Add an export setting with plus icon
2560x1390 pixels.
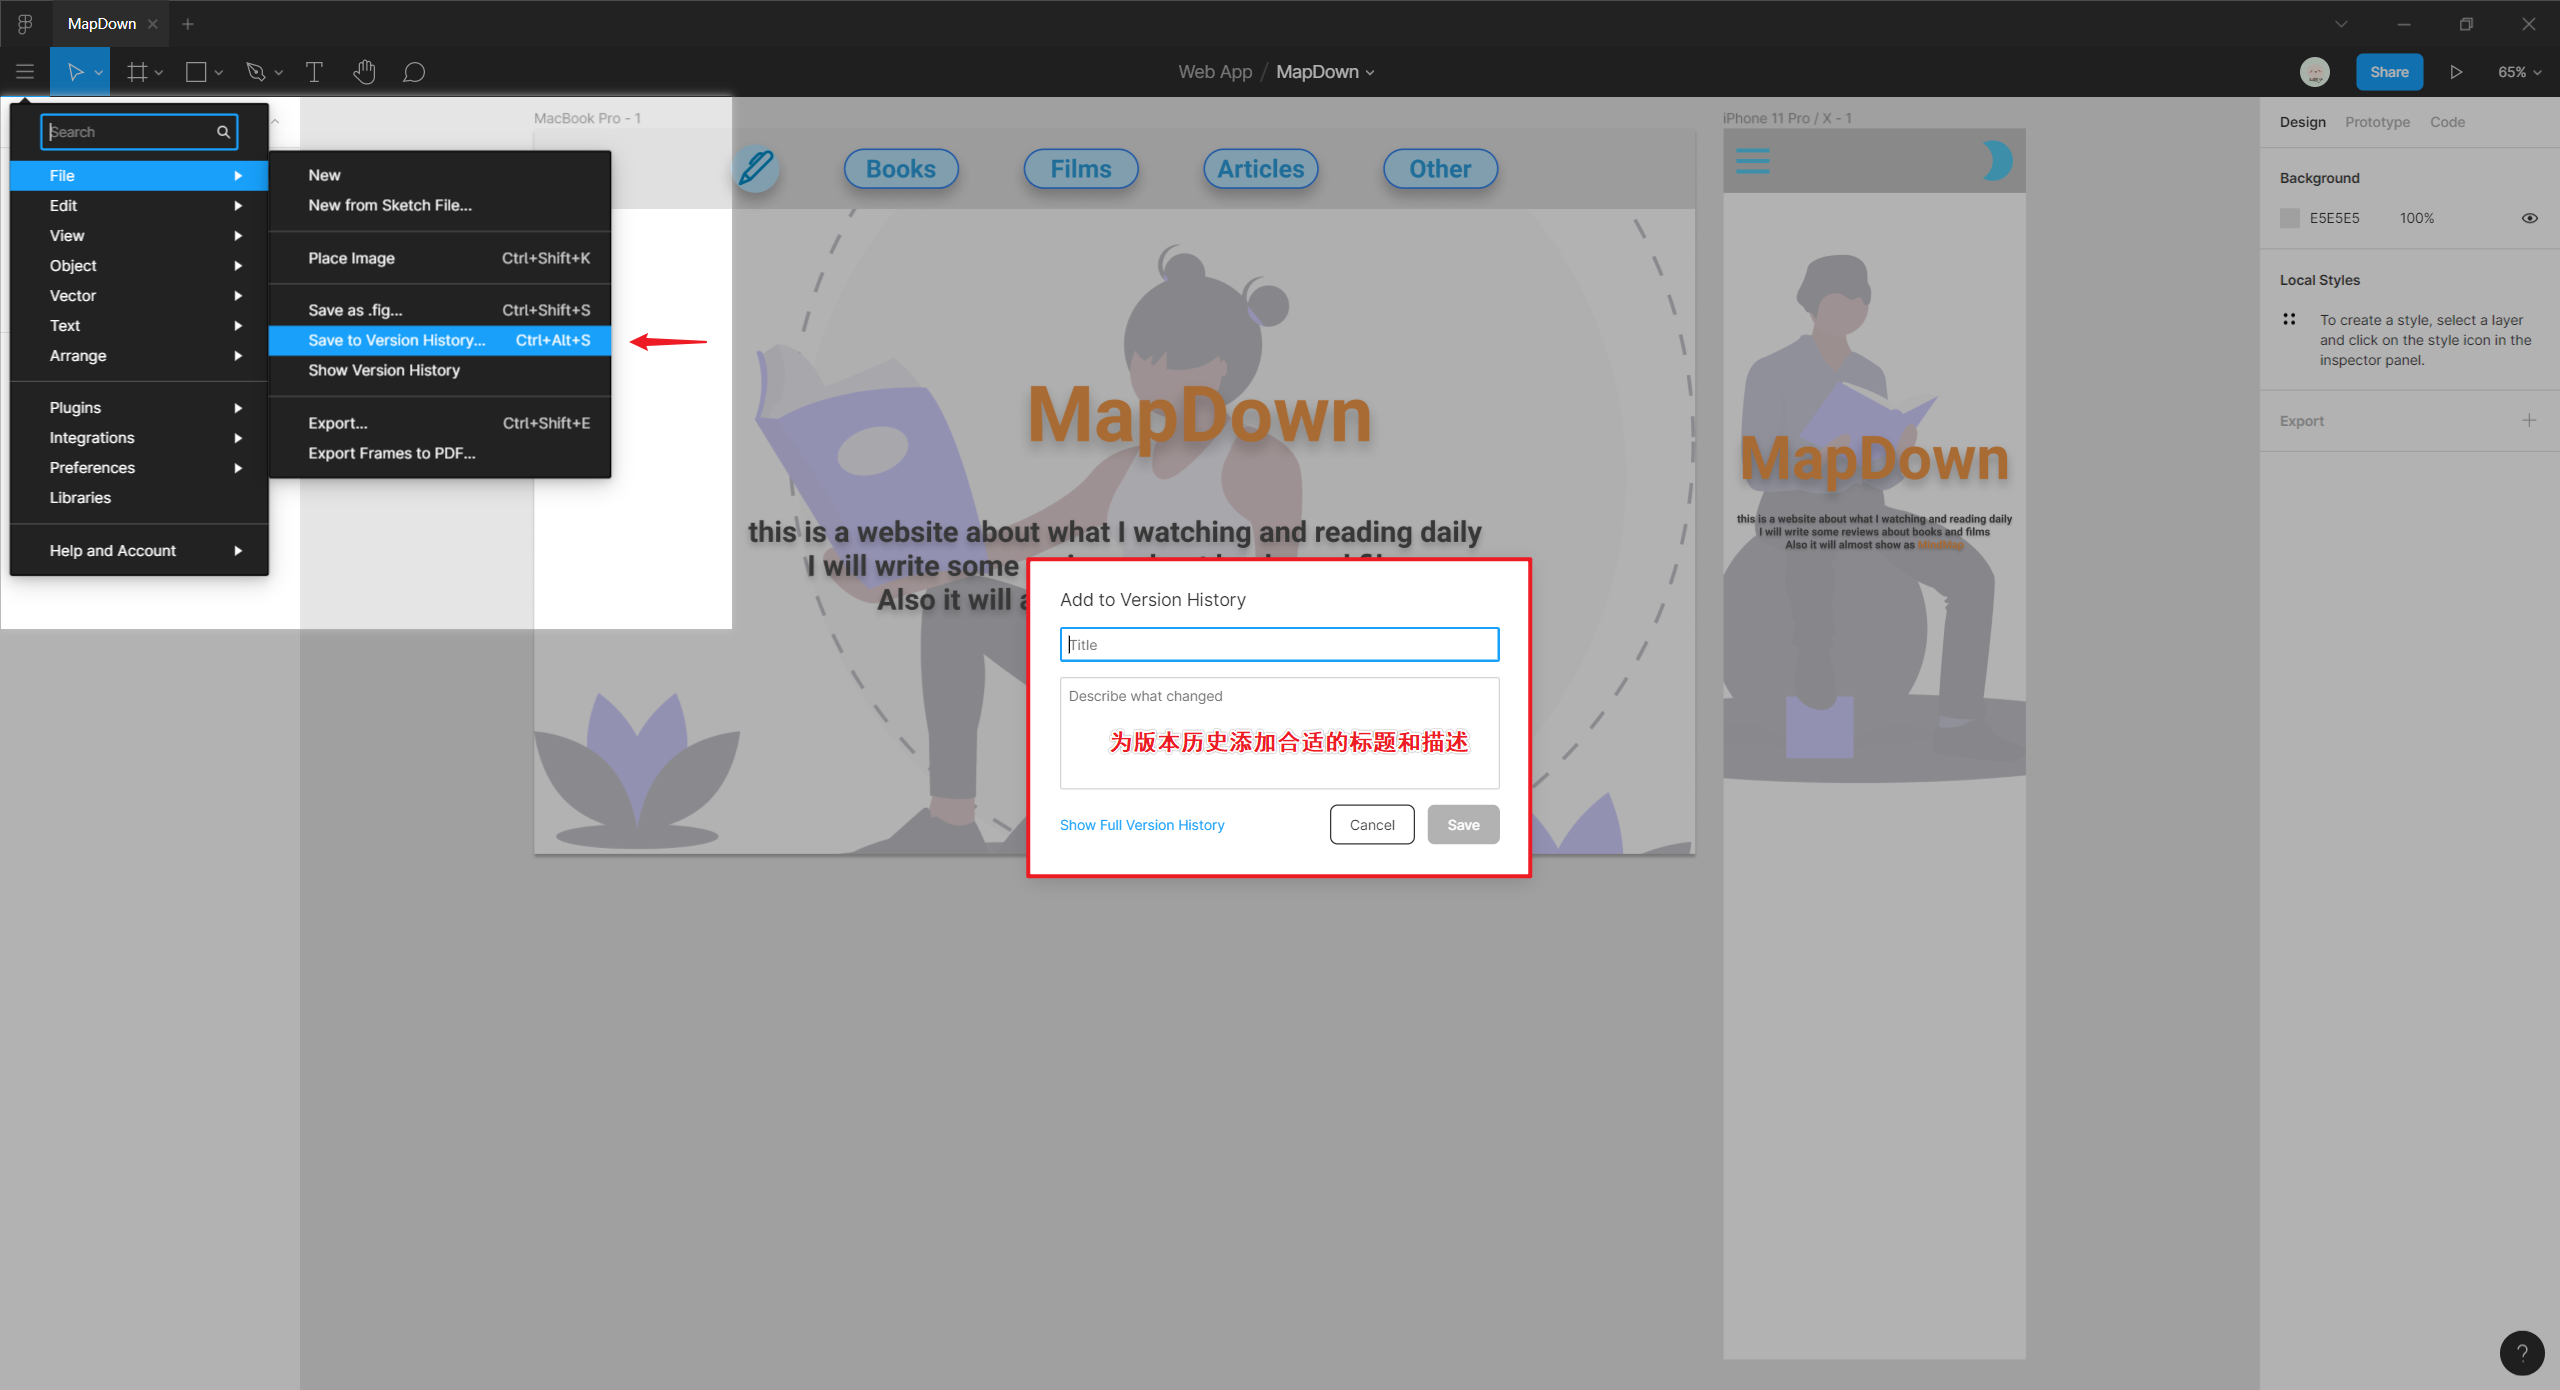[2528, 420]
